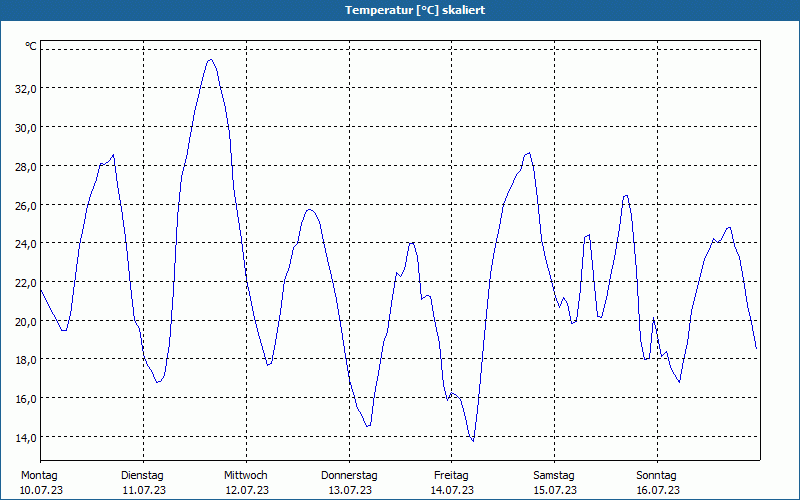Select the 20,0 y-axis tick label

(x=26, y=321)
